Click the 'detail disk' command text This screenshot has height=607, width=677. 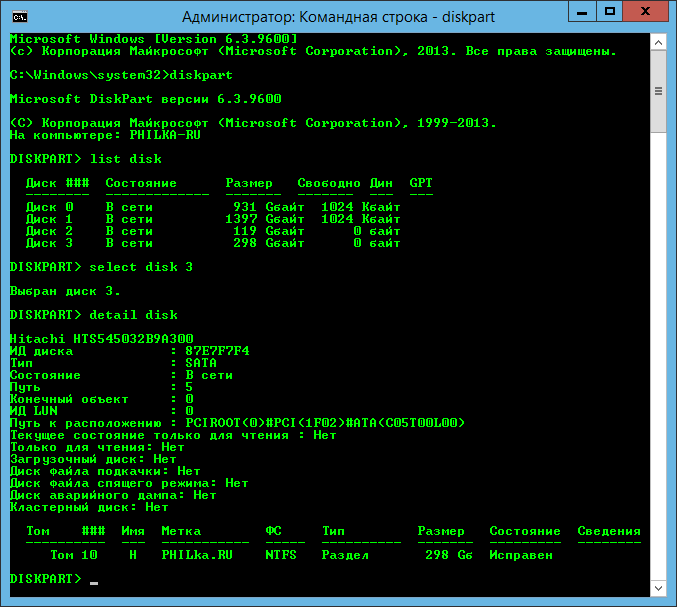click(x=133, y=315)
